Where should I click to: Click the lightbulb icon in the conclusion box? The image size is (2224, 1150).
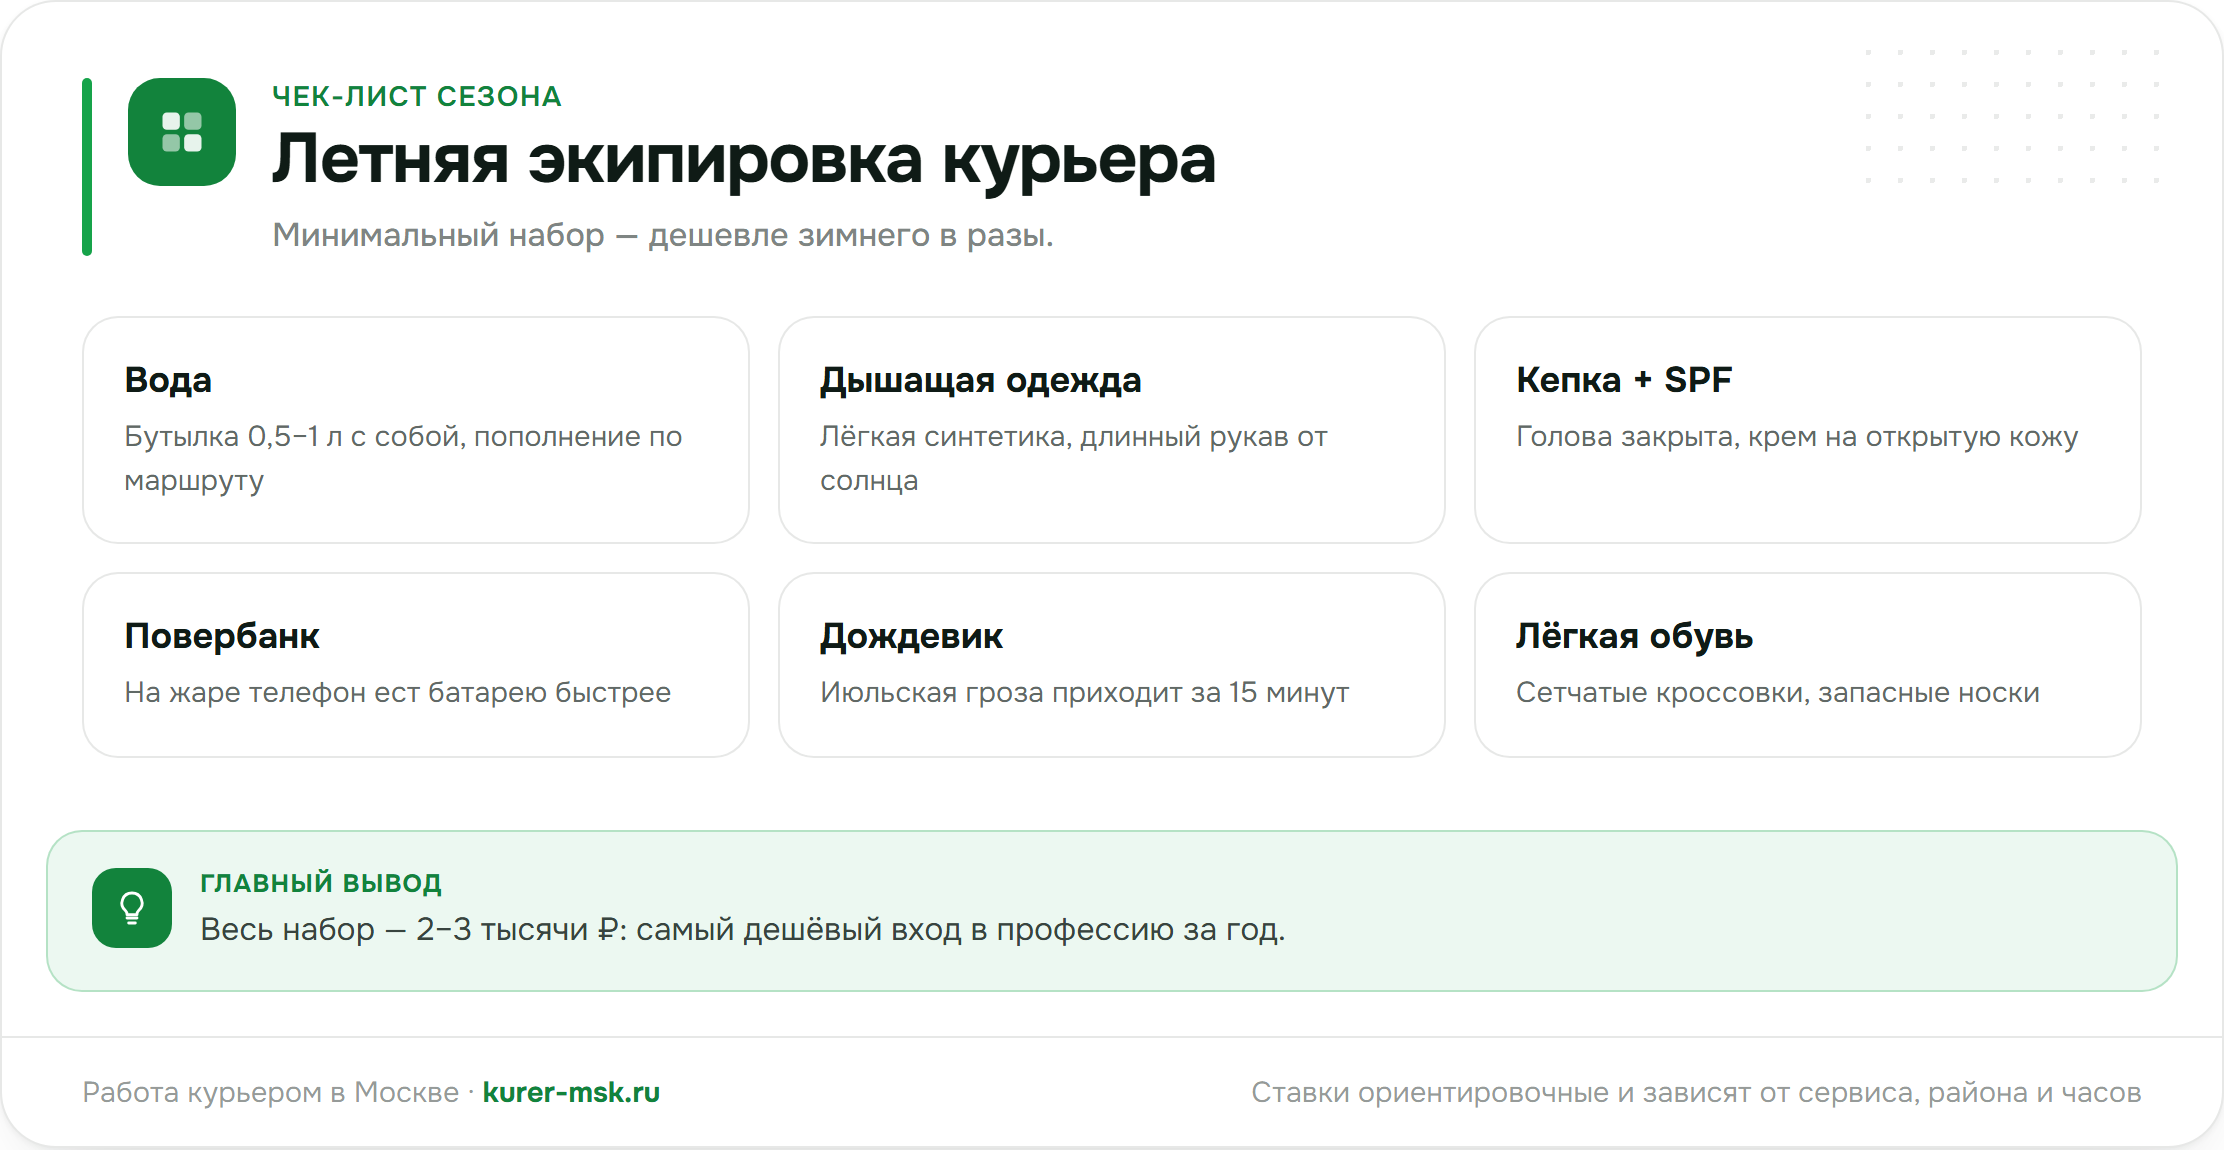tap(132, 908)
